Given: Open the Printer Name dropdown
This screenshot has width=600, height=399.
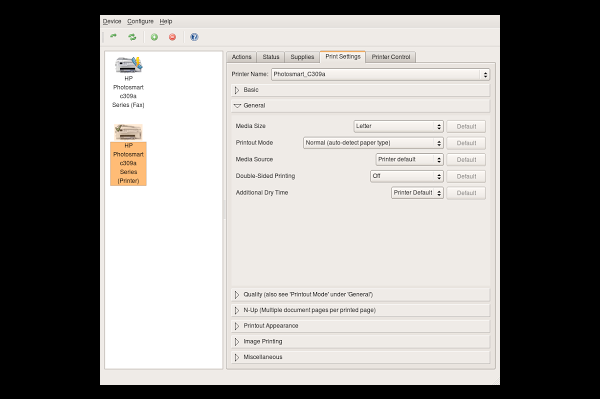Looking at the screenshot, I should pos(380,74).
